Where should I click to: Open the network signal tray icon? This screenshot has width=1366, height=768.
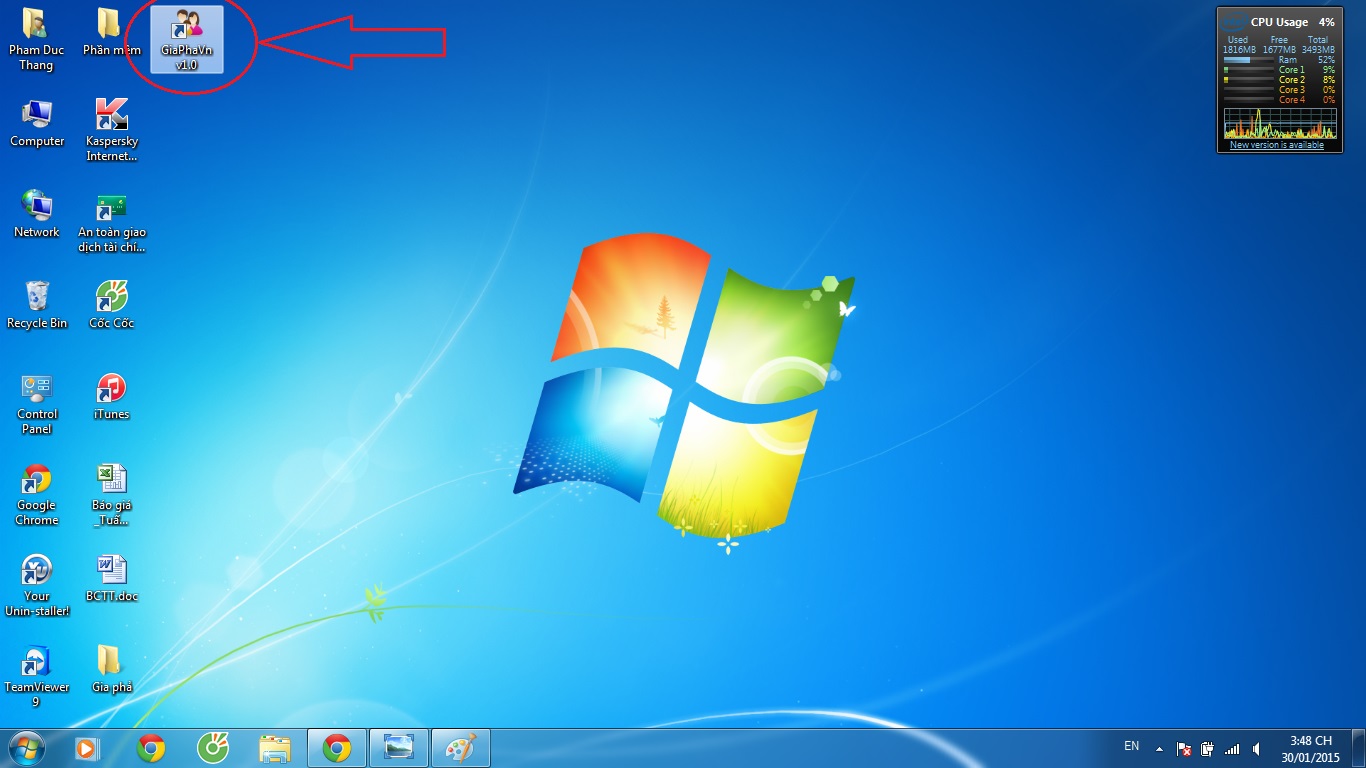point(1232,748)
